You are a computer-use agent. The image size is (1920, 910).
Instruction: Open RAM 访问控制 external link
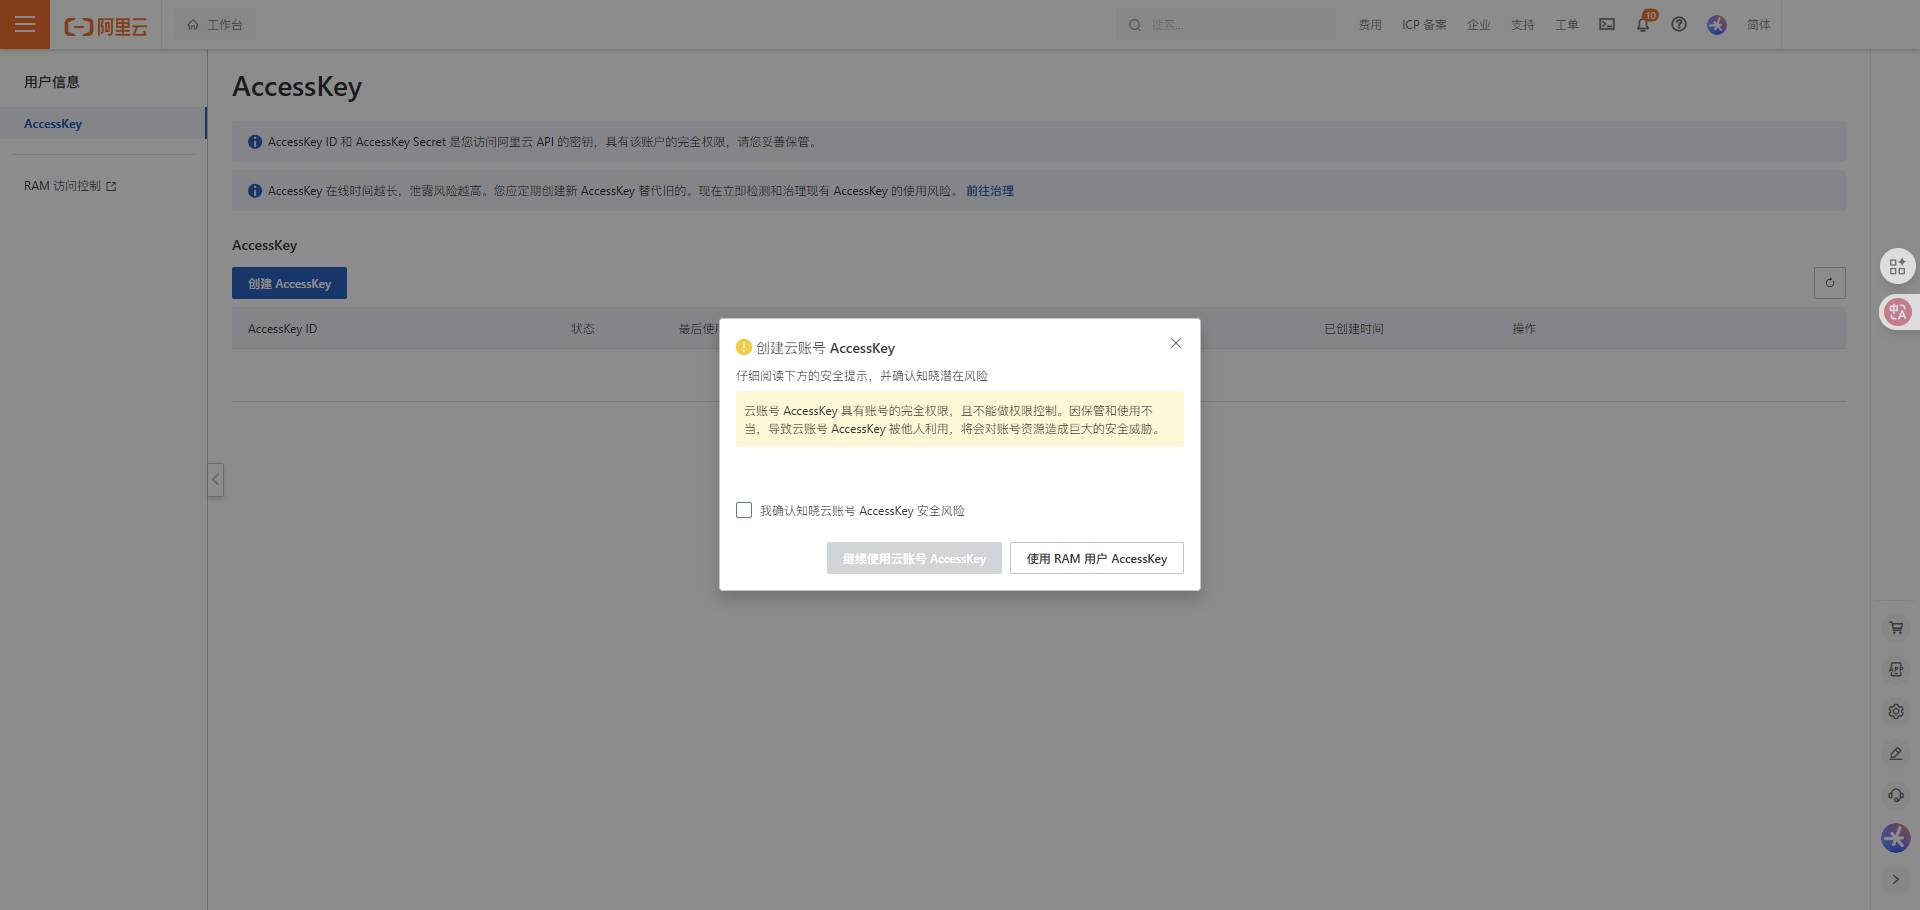pos(70,186)
